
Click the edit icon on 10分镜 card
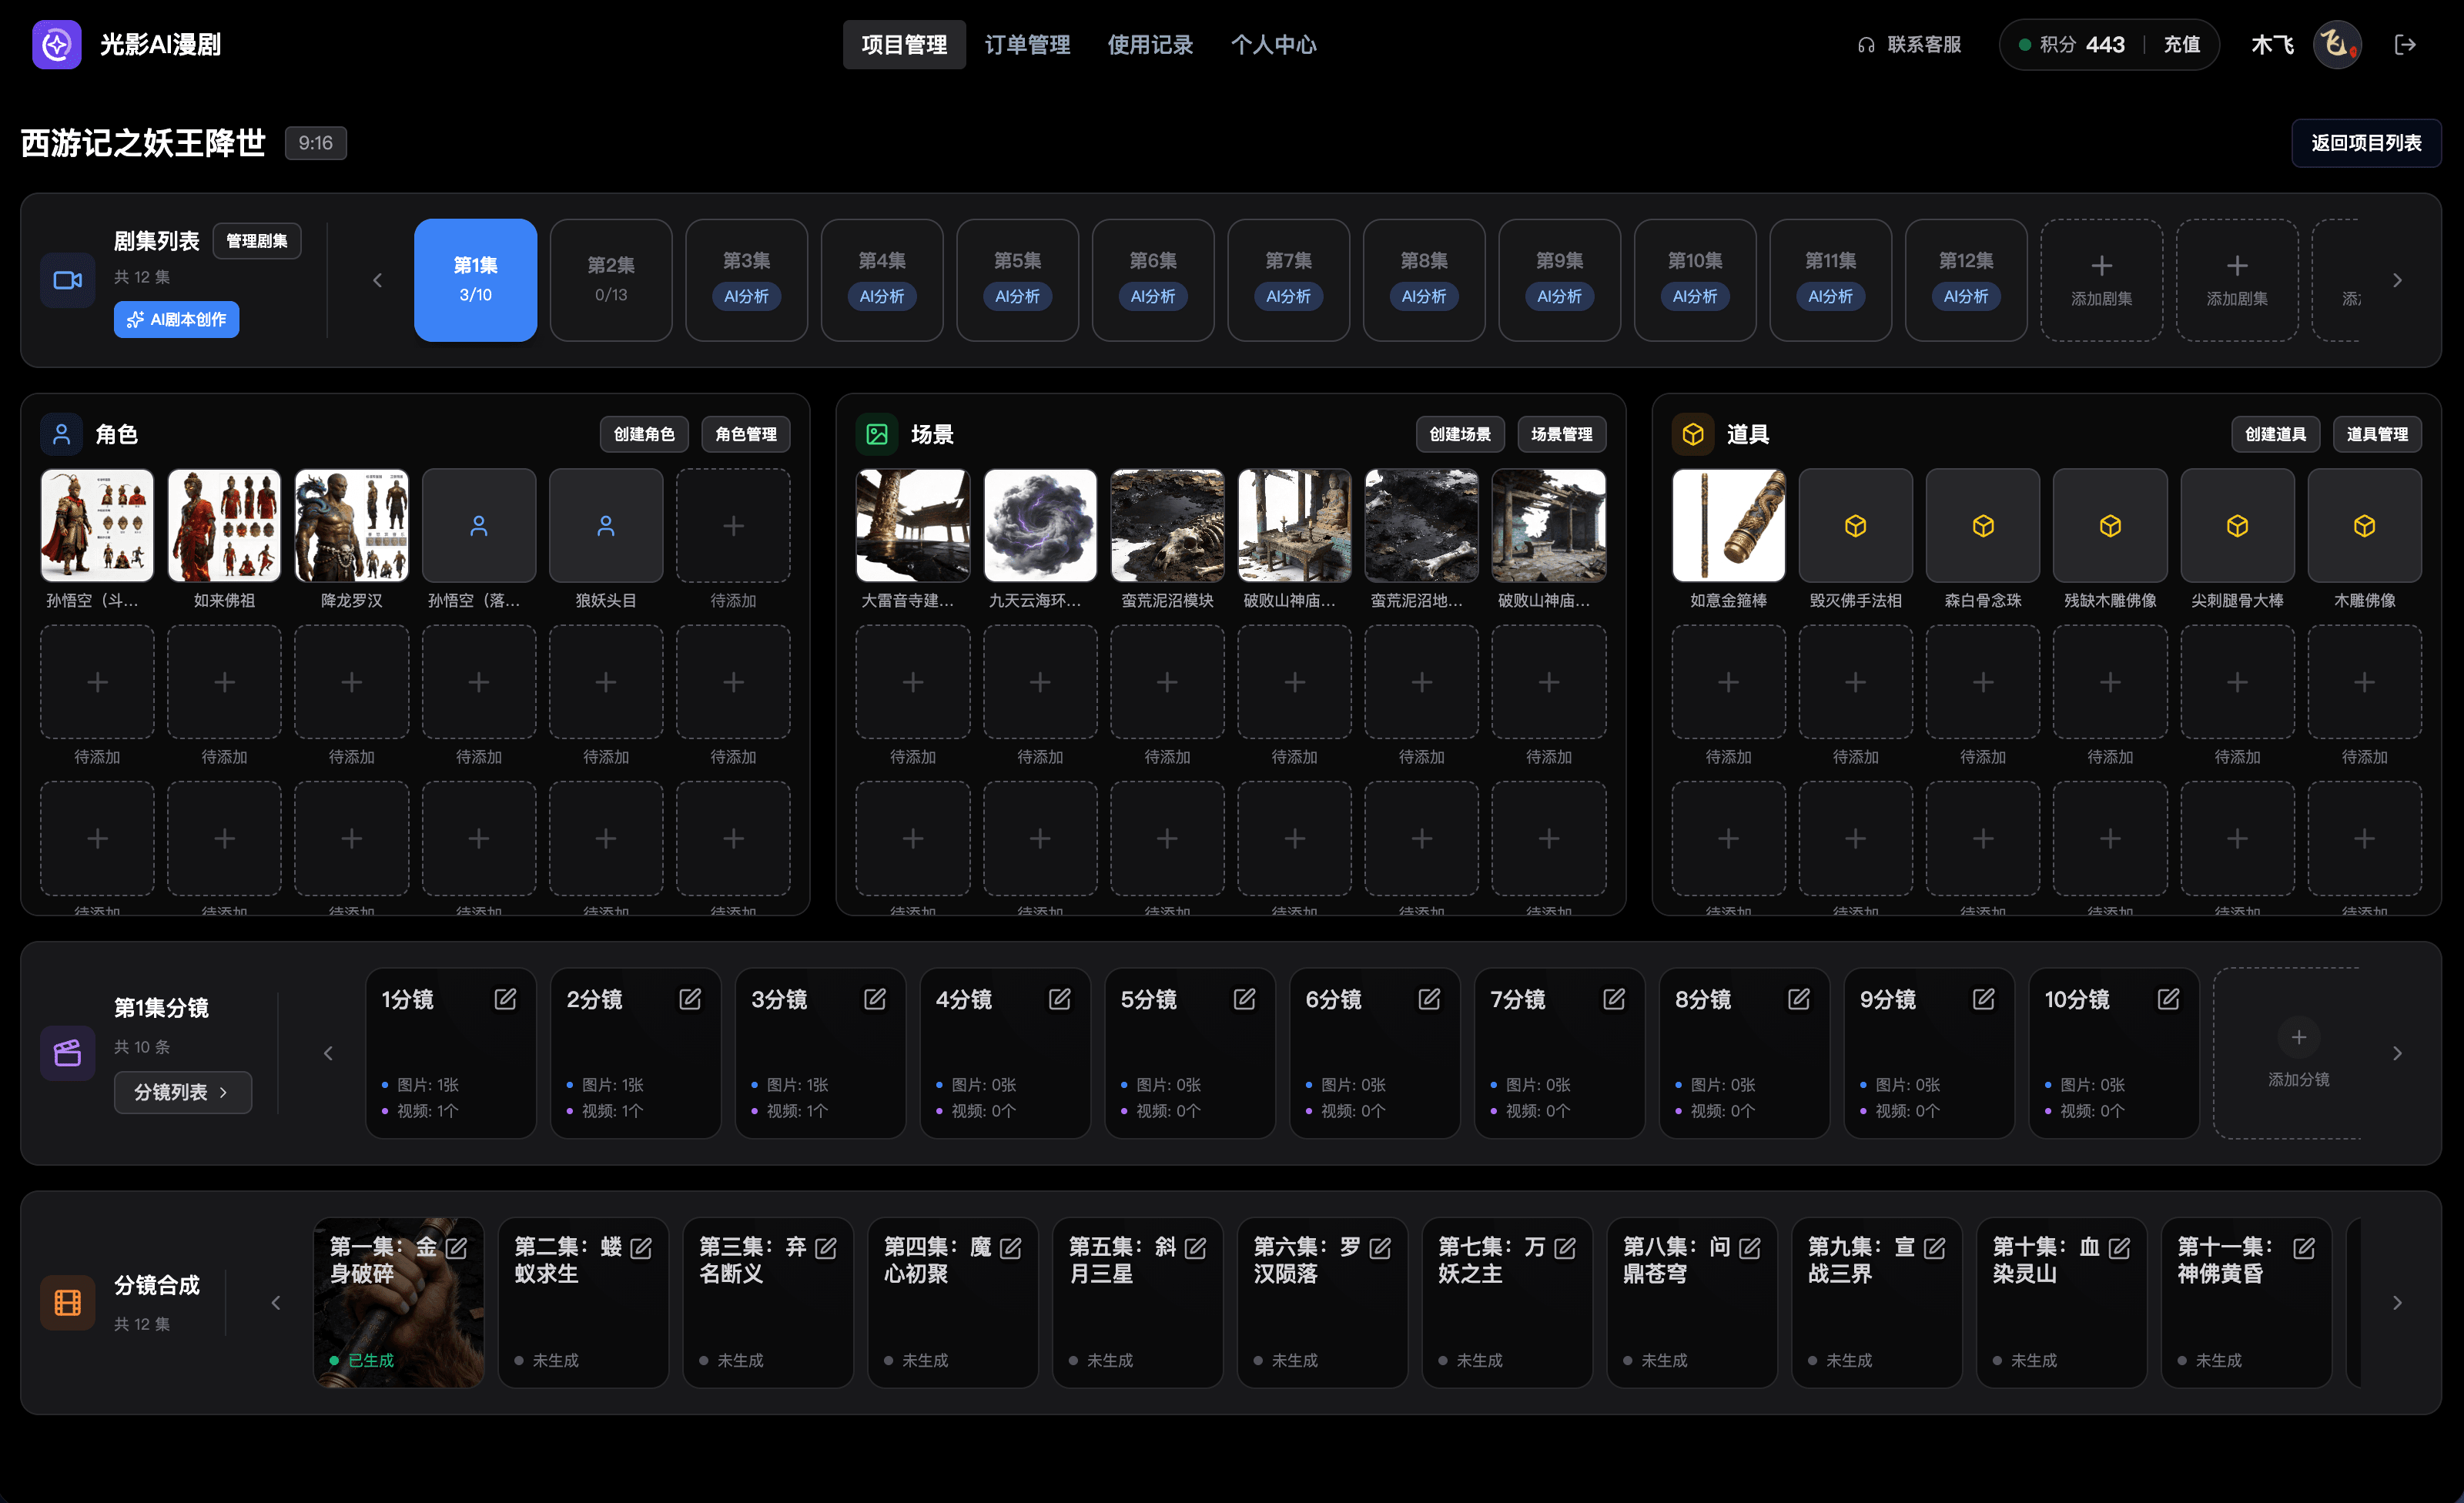tap(2168, 999)
